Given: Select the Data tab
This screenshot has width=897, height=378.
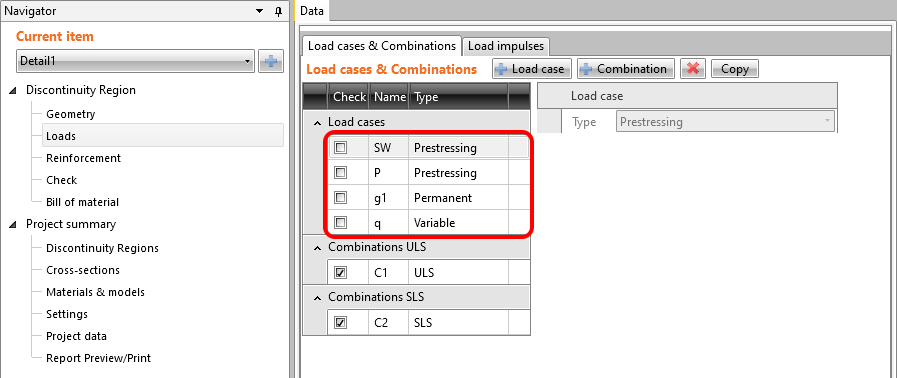Looking at the screenshot, I should tap(312, 10).
